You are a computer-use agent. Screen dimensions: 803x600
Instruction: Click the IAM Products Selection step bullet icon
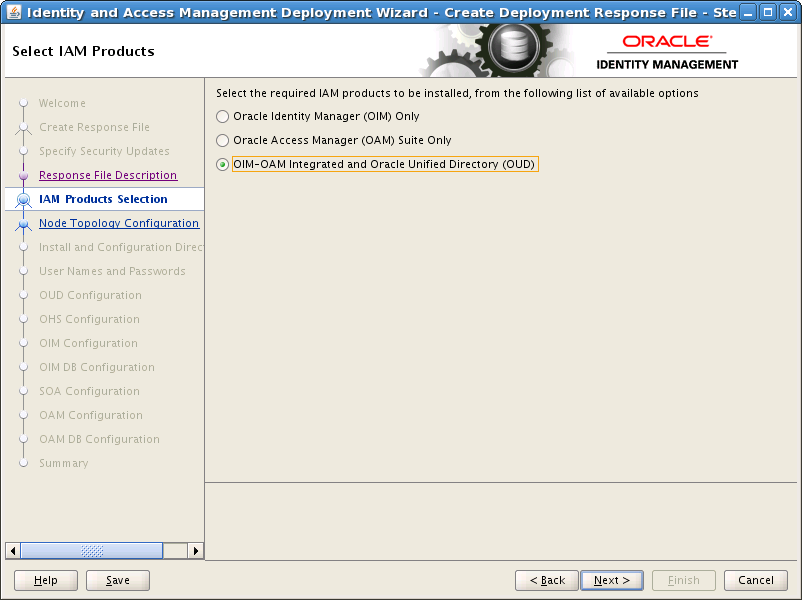[23, 199]
